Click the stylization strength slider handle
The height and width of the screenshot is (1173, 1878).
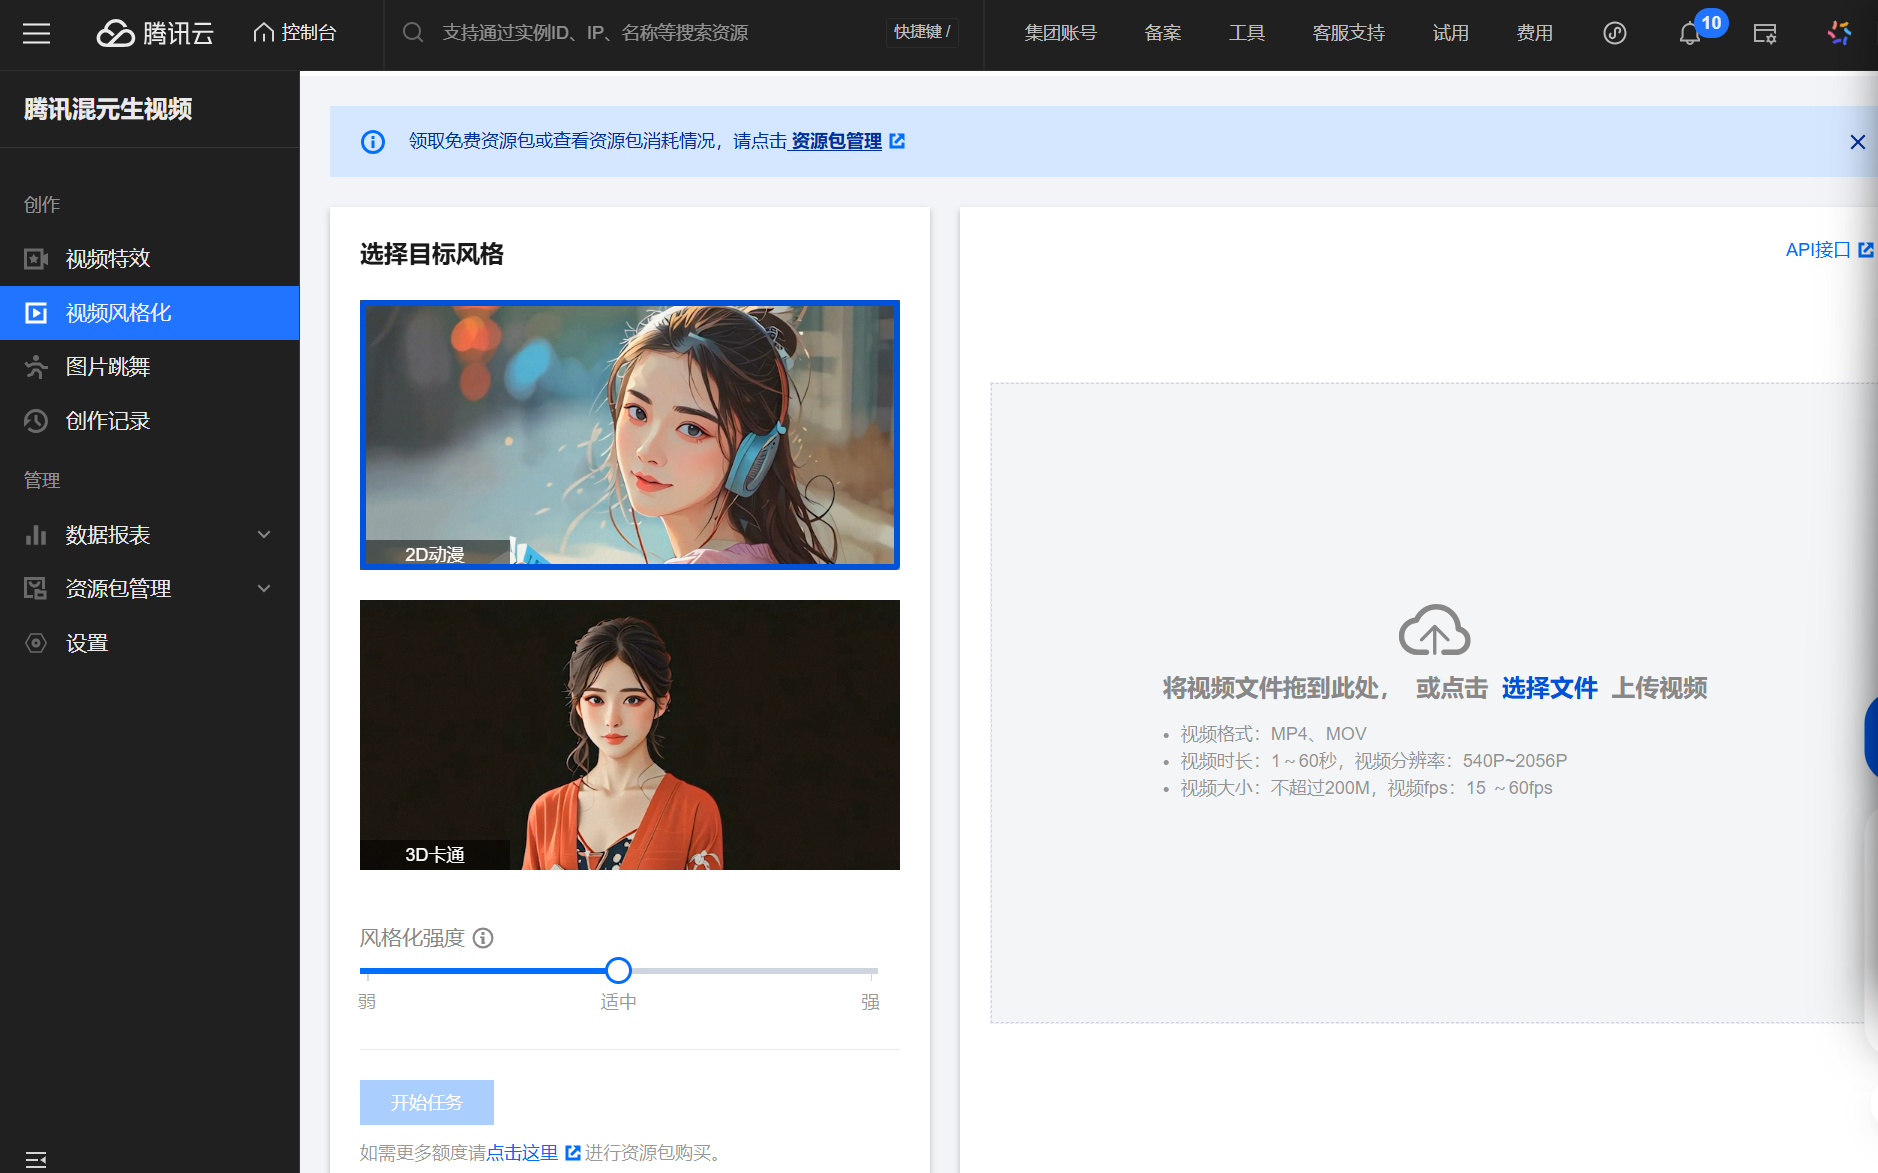[619, 970]
